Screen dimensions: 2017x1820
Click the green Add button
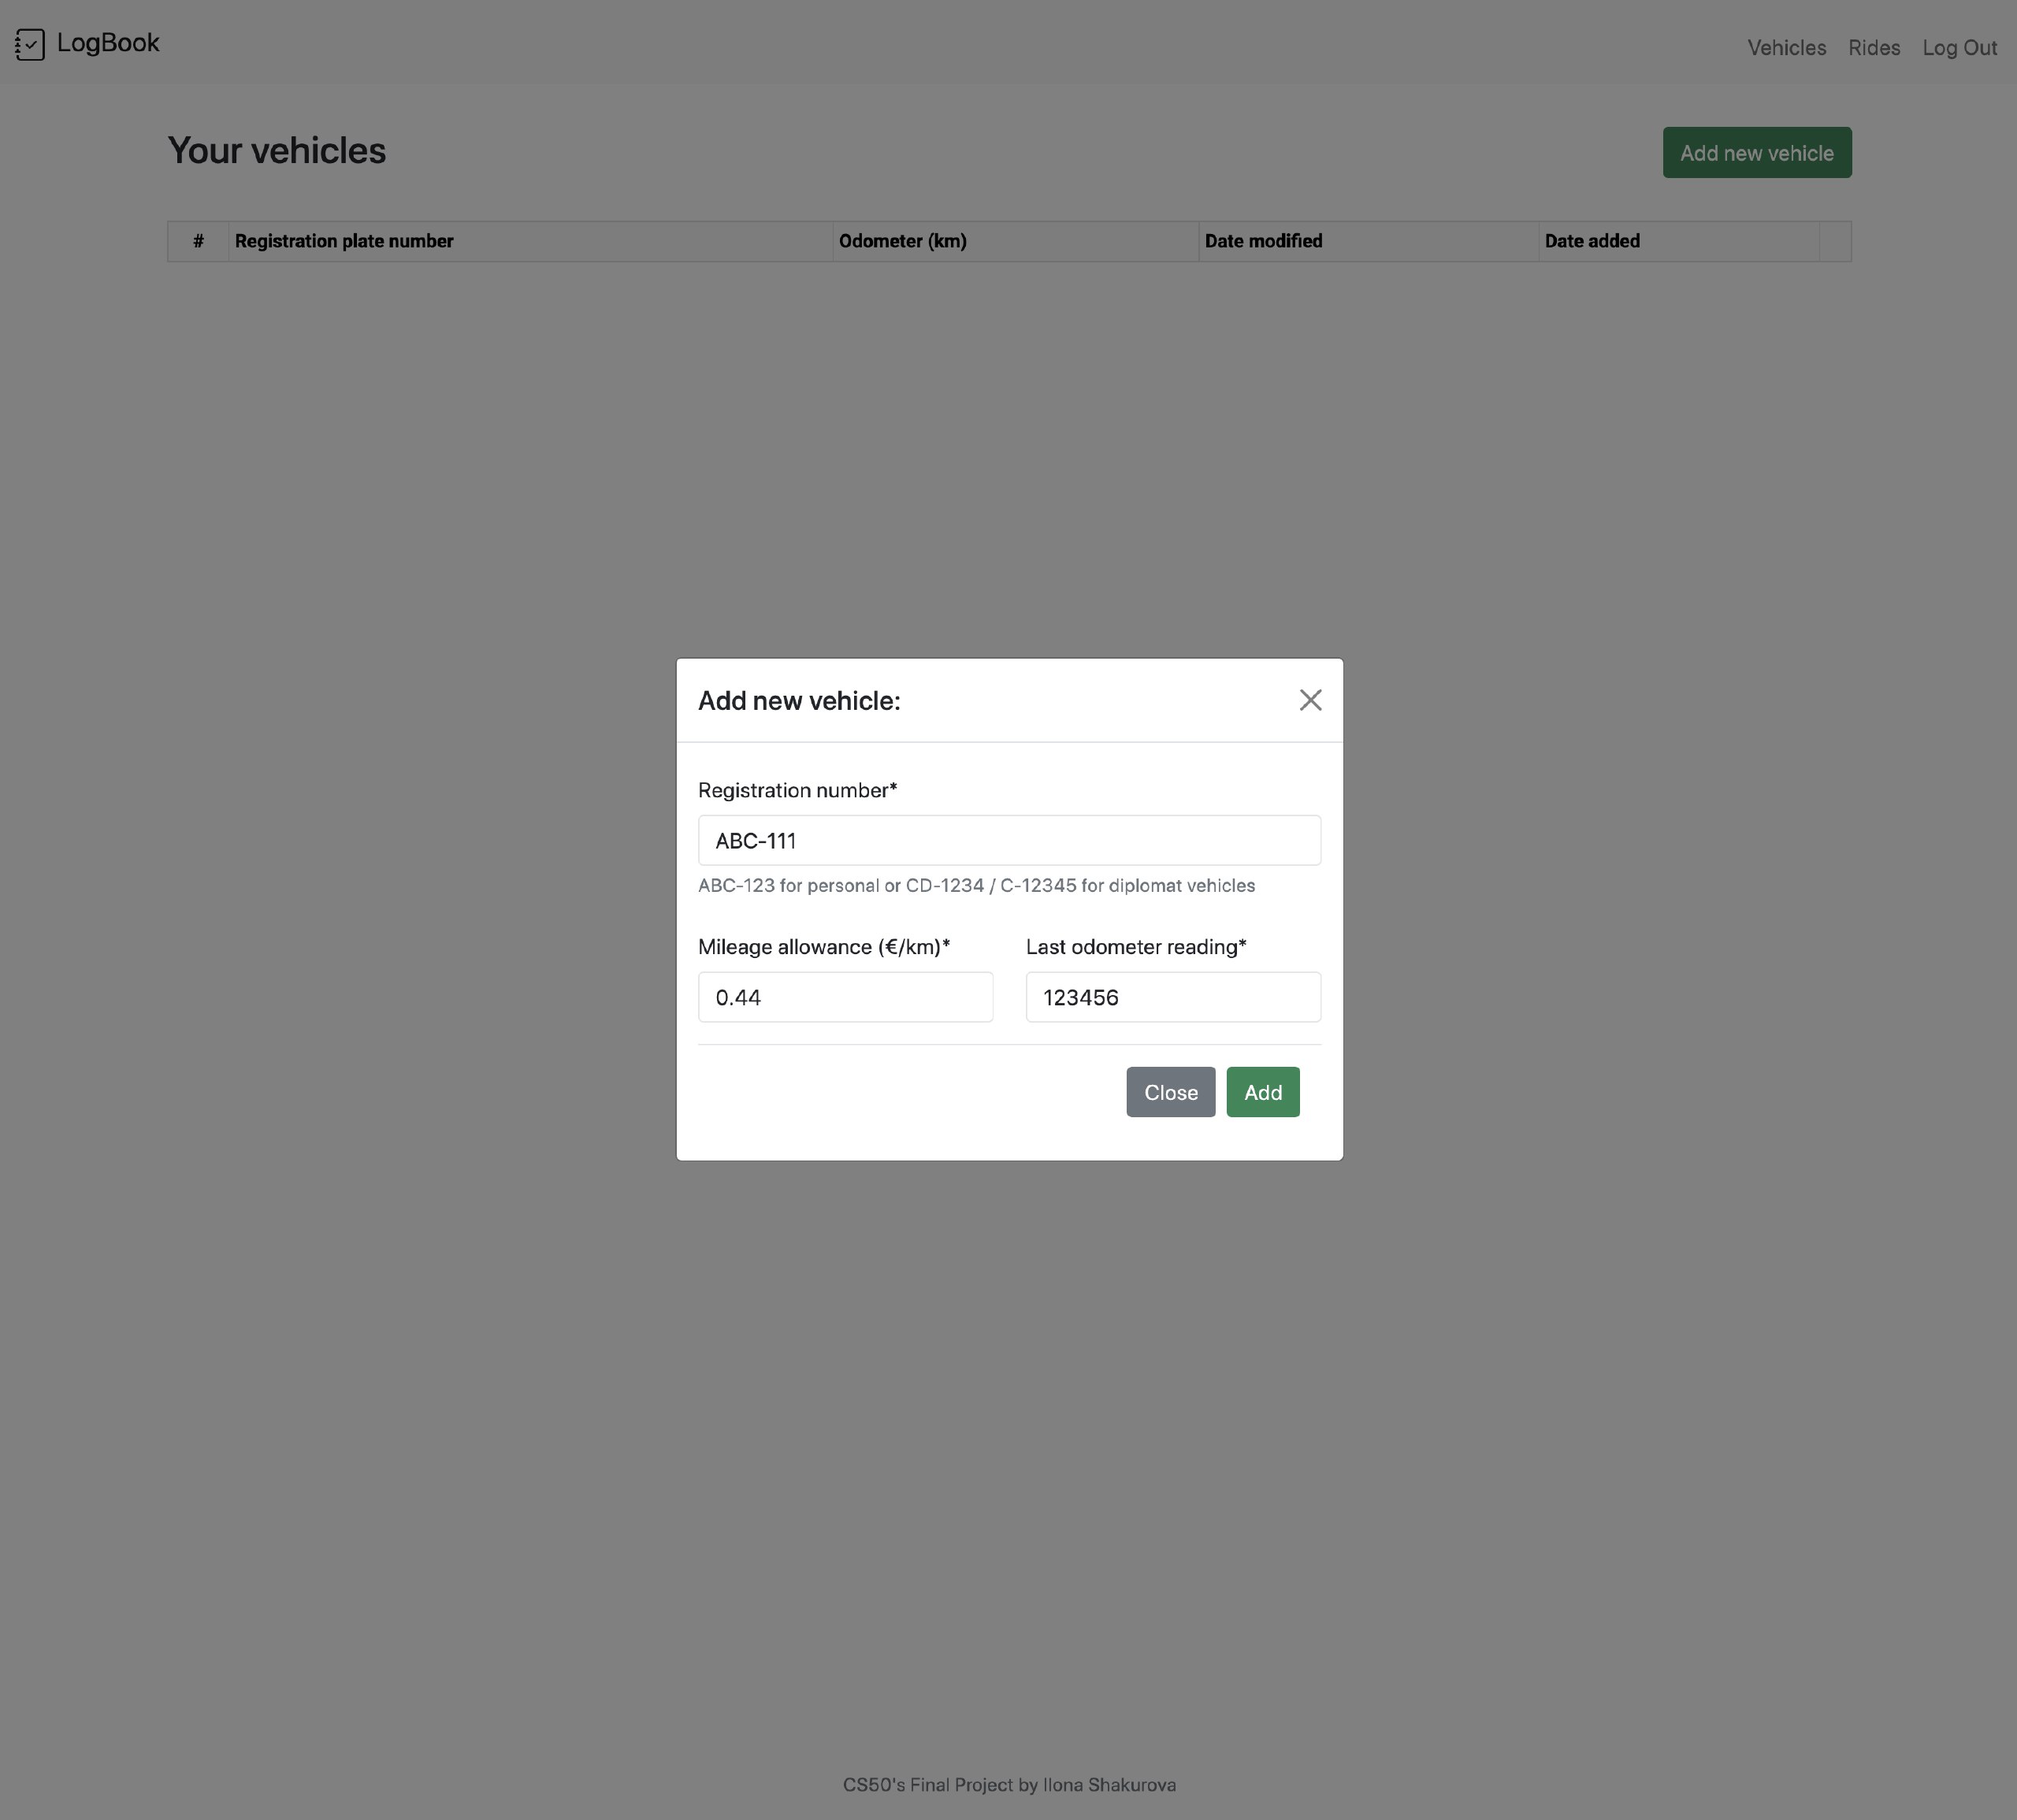1263,1091
